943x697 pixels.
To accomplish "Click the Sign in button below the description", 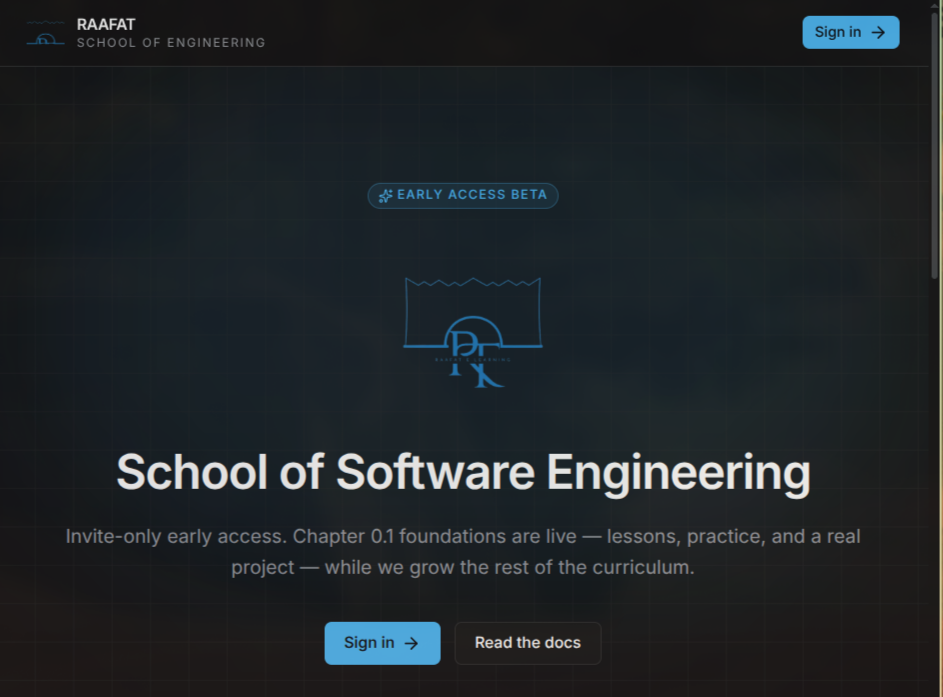I will point(382,643).
